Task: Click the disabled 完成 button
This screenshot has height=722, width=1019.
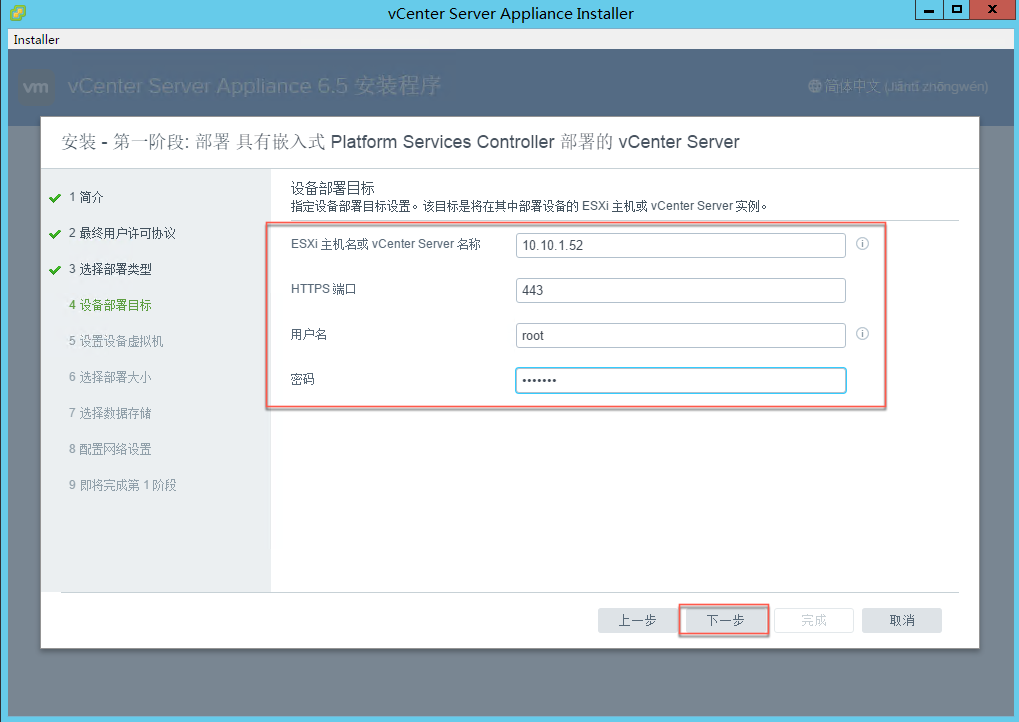Action: click(814, 620)
